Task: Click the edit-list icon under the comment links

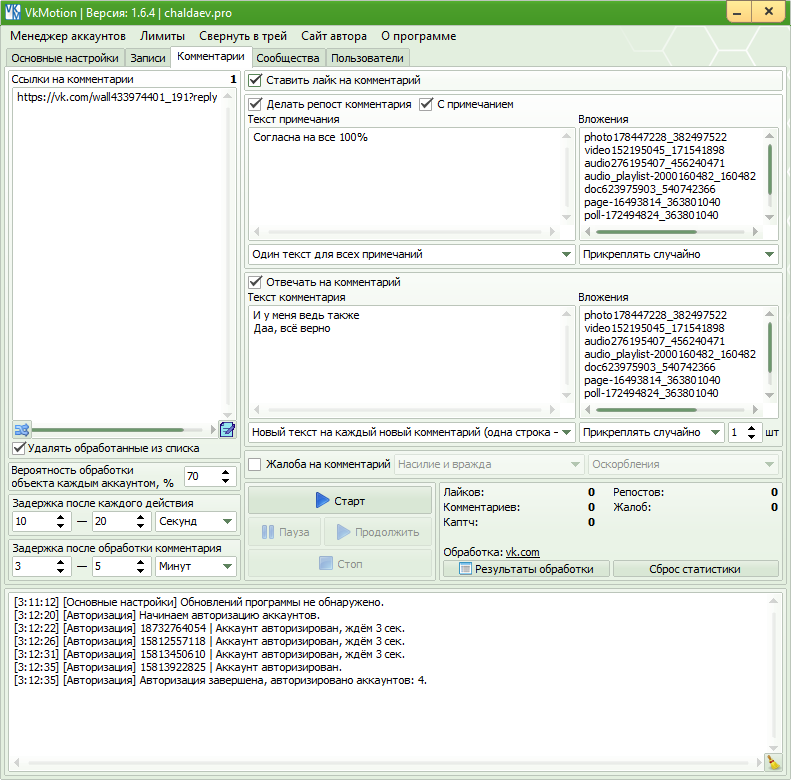Action: (x=227, y=429)
